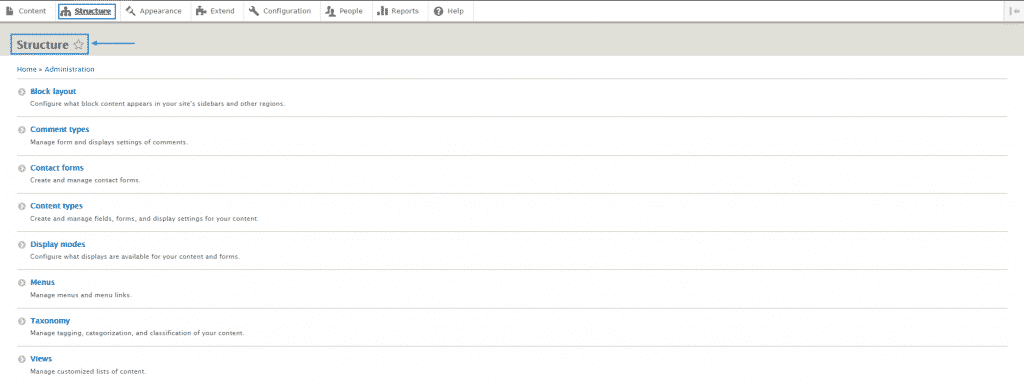Click the arrow bullet icon before Views

(x=22, y=359)
